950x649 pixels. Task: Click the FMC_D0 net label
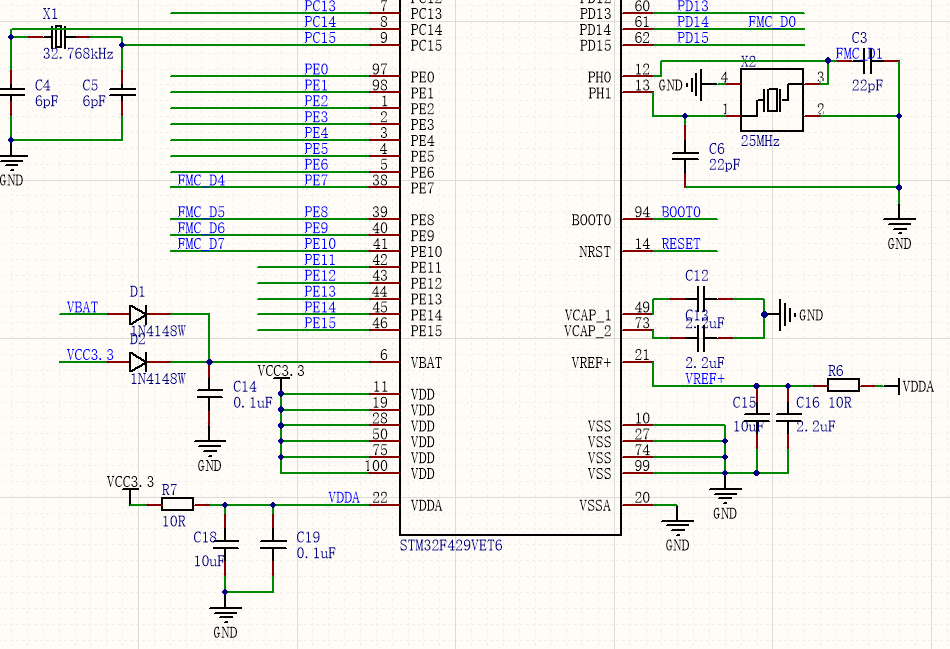[772, 22]
